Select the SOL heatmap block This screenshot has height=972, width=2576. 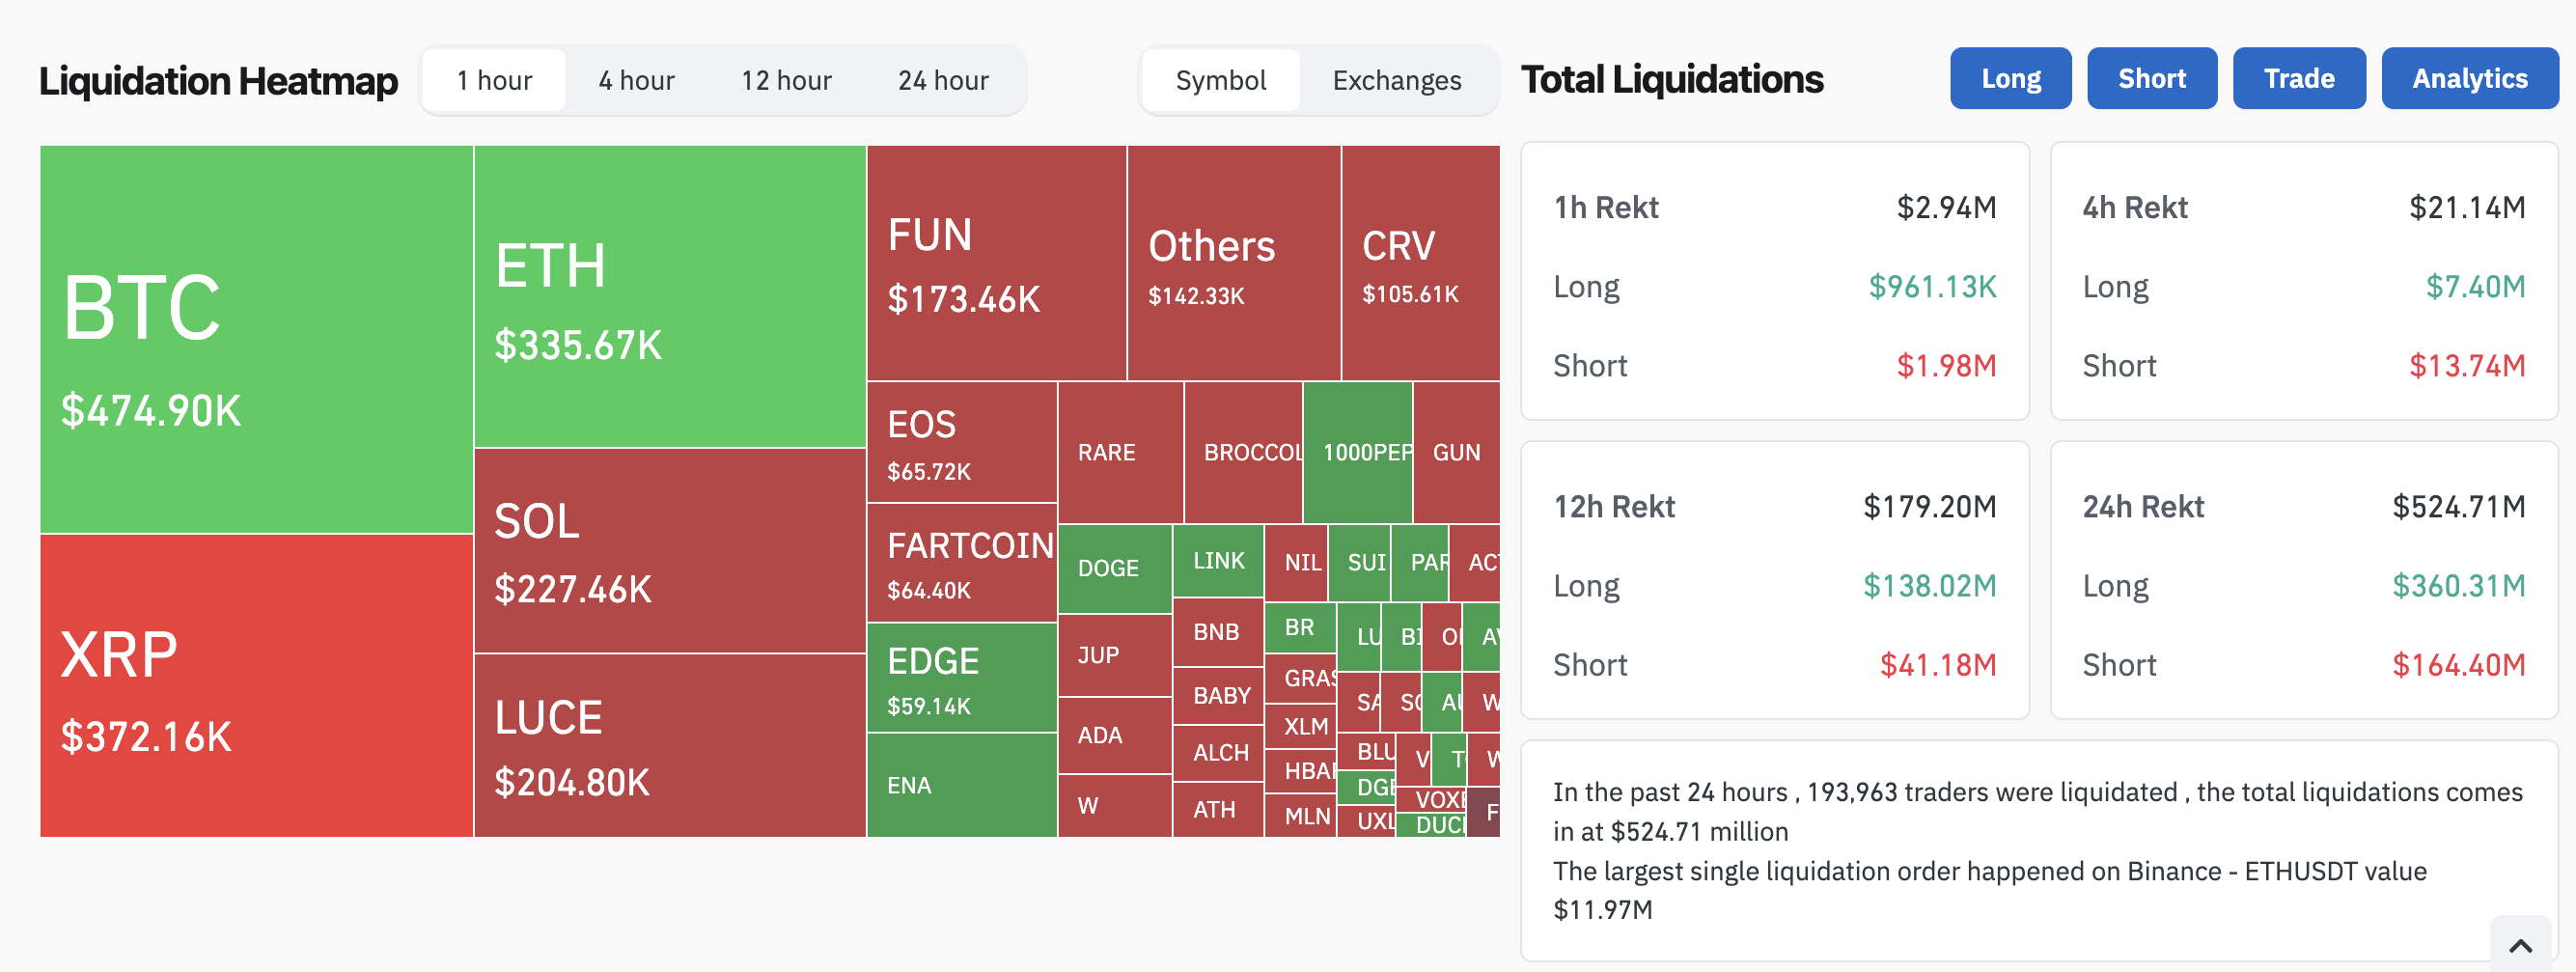(669, 551)
